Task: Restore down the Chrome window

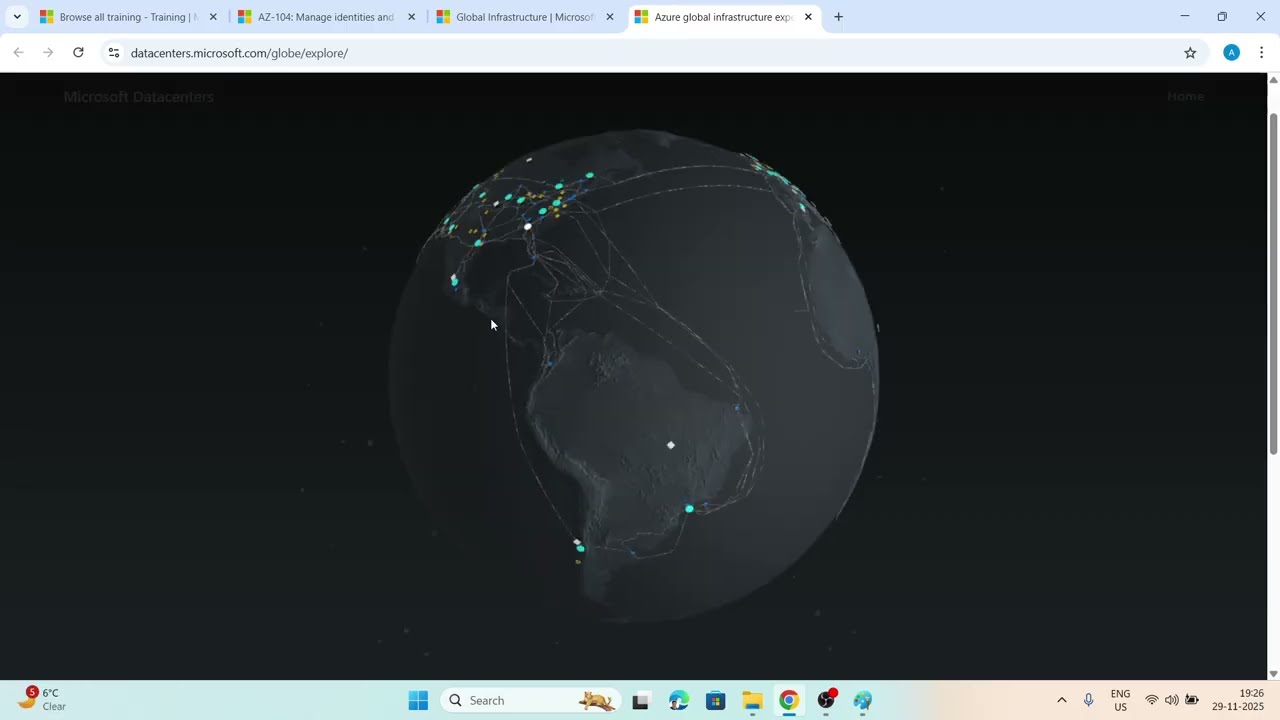Action: [1222, 17]
